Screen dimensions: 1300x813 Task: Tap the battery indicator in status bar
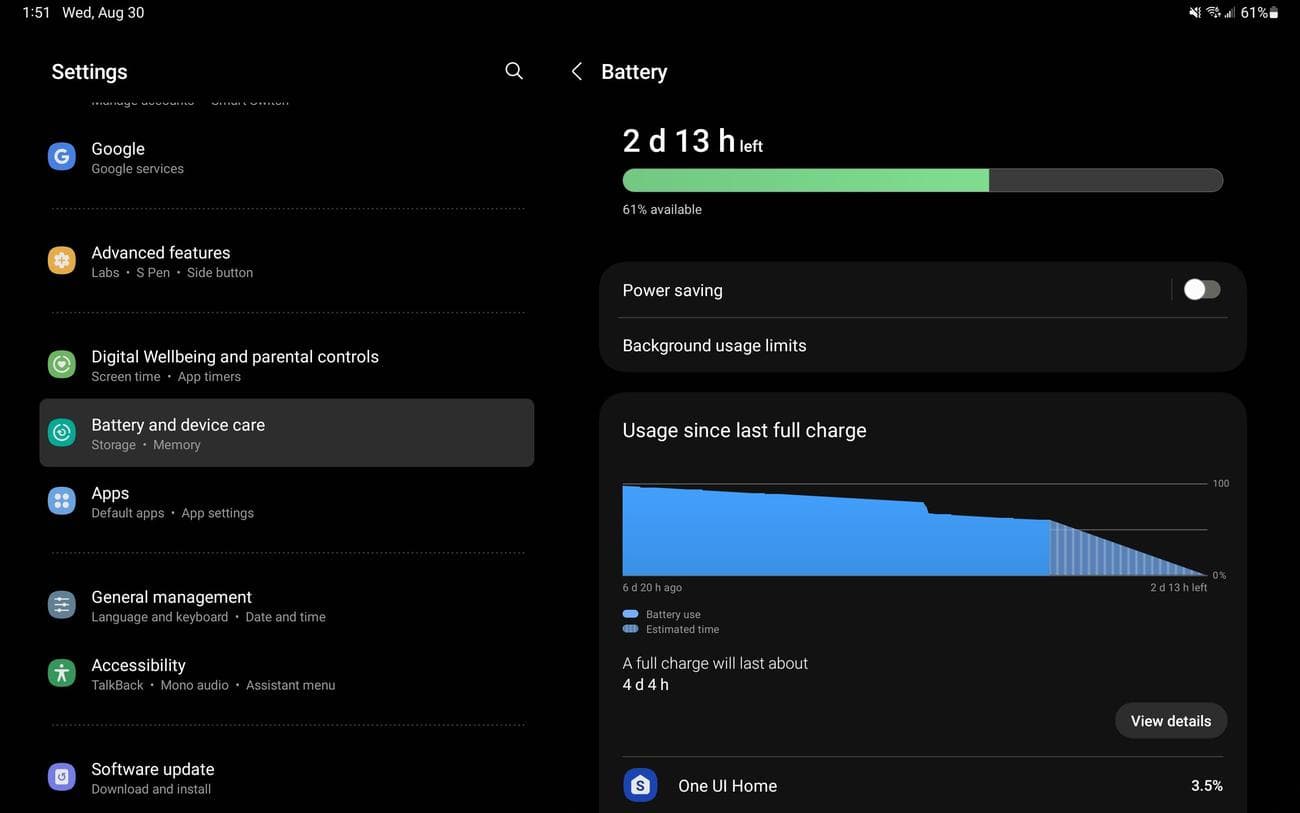pyautogui.click(x=1273, y=13)
